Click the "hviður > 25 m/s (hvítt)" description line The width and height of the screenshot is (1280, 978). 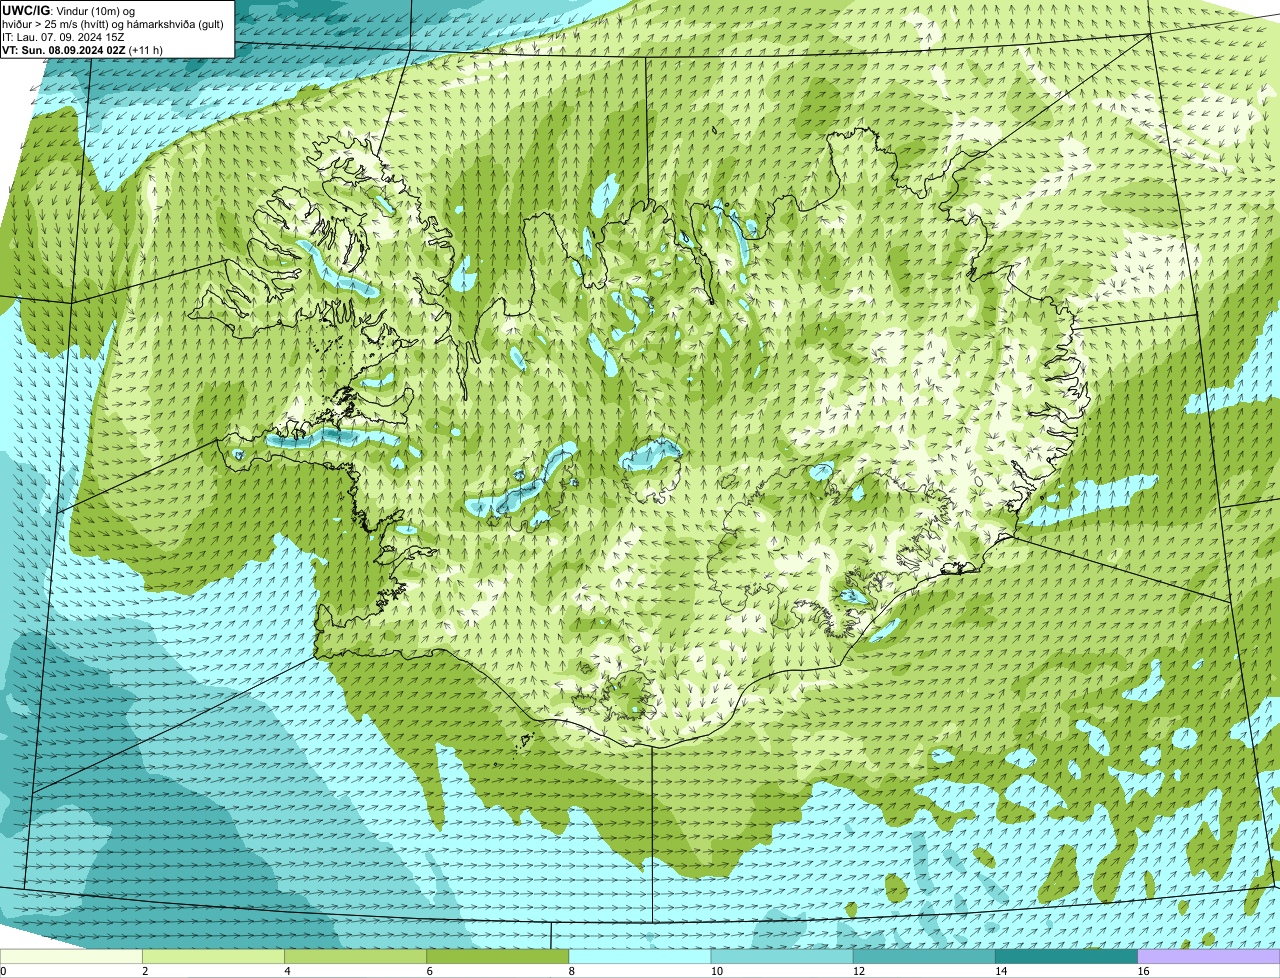pyautogui.click(x=111, y=24)
